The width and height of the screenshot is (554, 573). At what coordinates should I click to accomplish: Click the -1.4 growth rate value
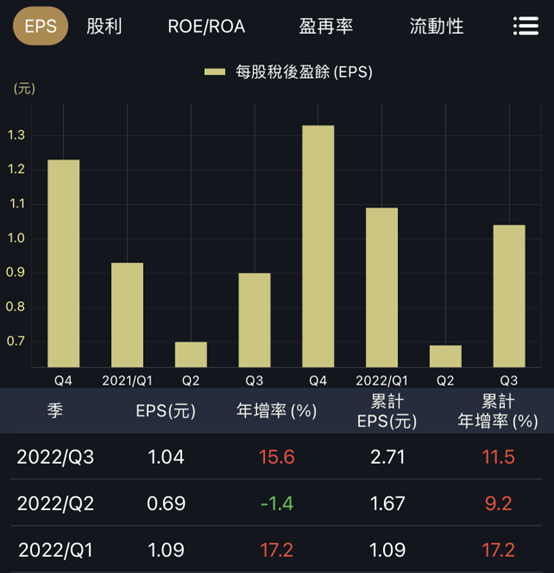[277, 503]
